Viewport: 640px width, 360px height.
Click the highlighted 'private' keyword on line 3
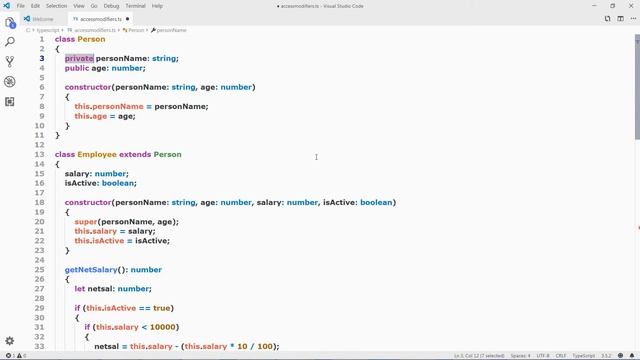79,58
